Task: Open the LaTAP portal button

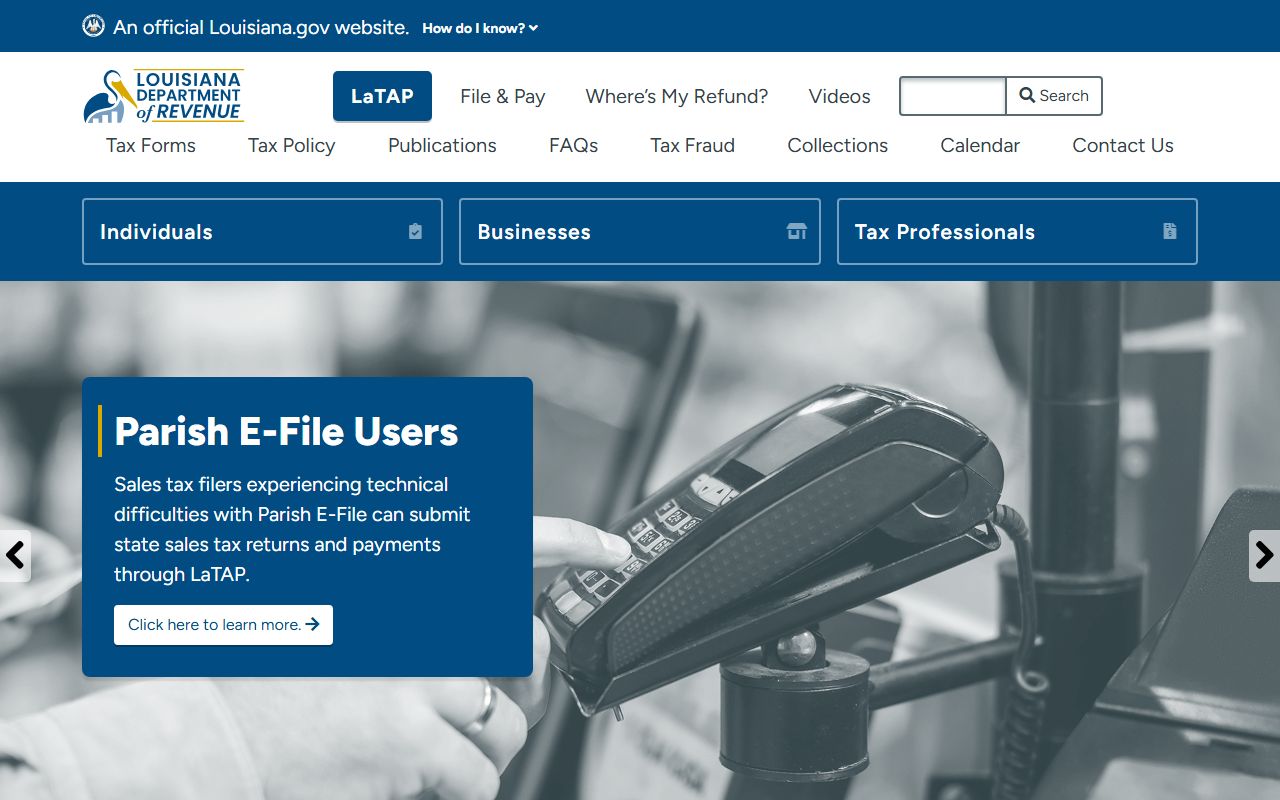Action: [382, 96]
